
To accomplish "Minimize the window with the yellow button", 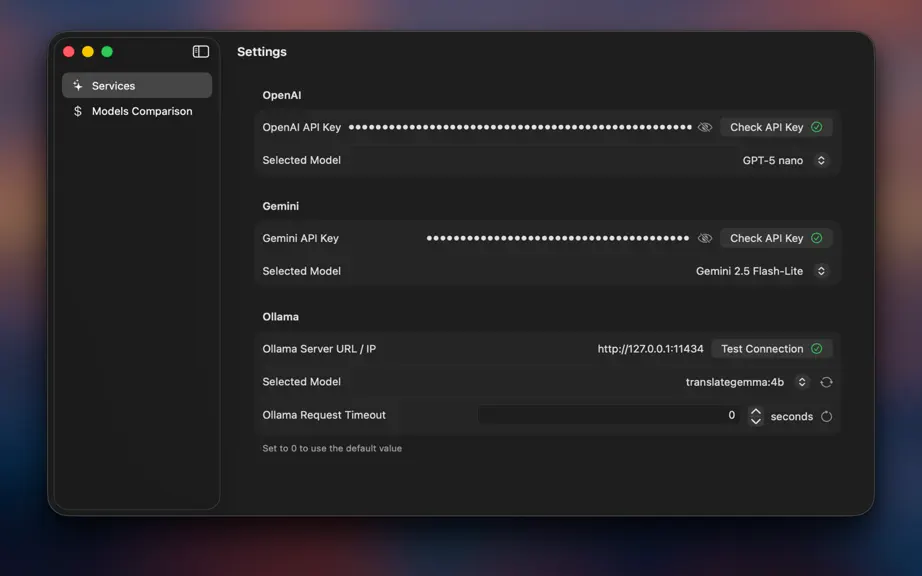I will [x=88, y=52].
